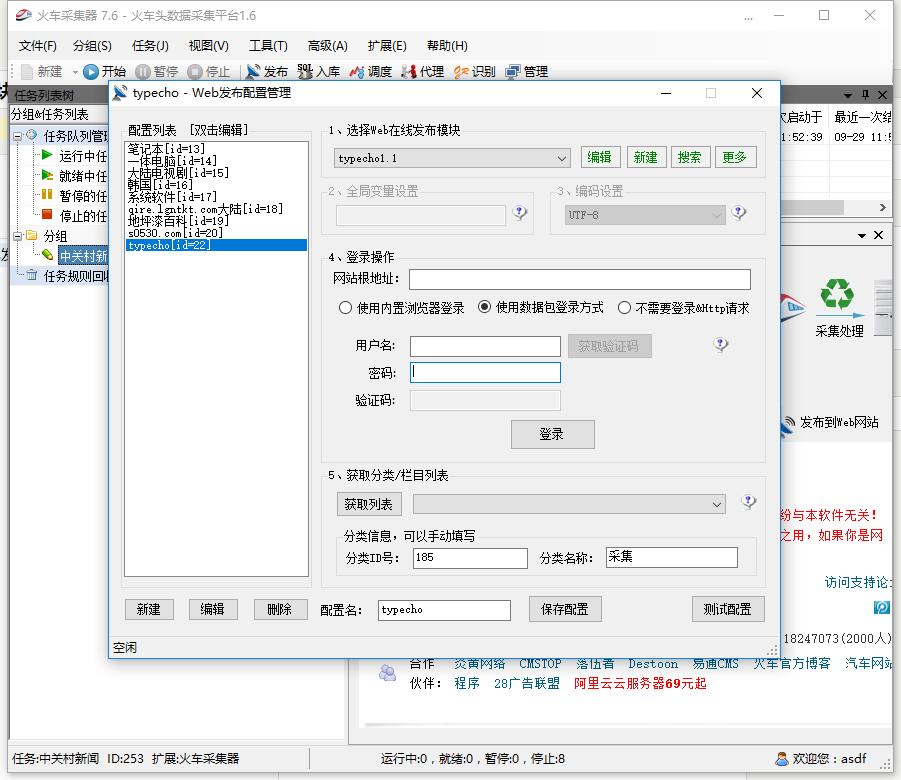Click the 网站根地址 input field
Image resolution: width=901 pixels, height=780 pixels.
(579, 279)
